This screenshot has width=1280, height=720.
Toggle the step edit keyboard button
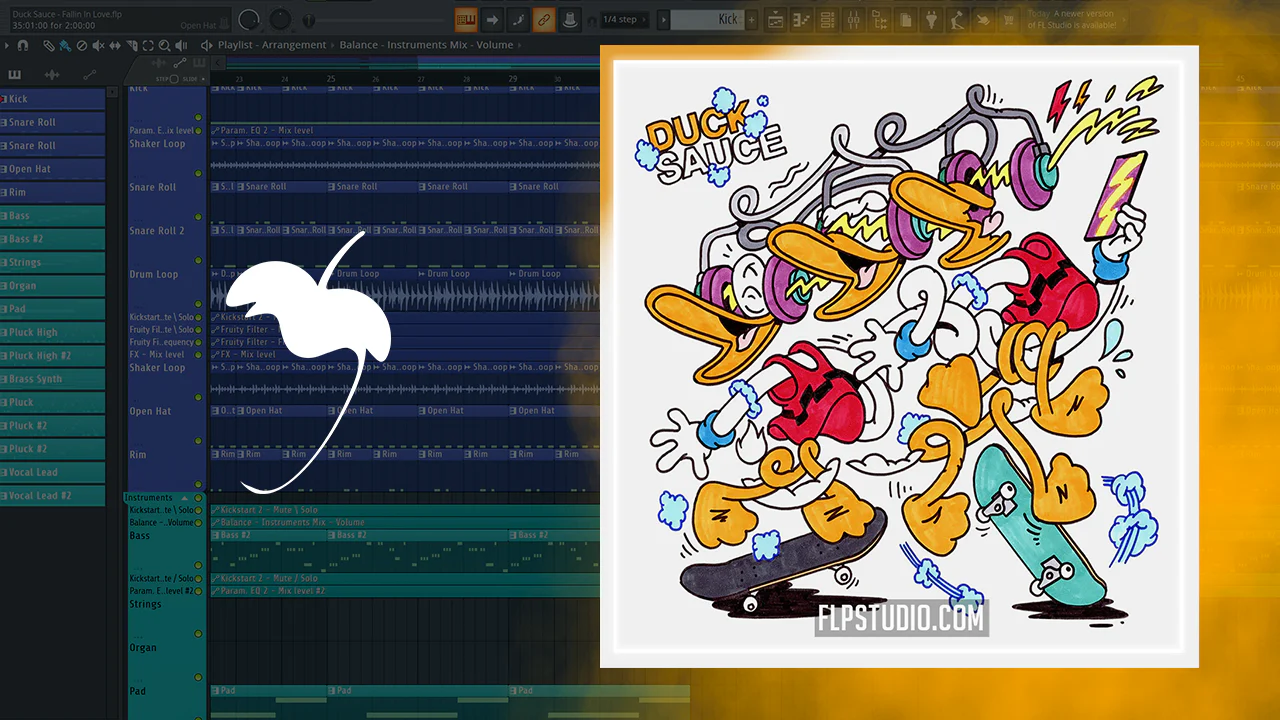coord(466,19)
